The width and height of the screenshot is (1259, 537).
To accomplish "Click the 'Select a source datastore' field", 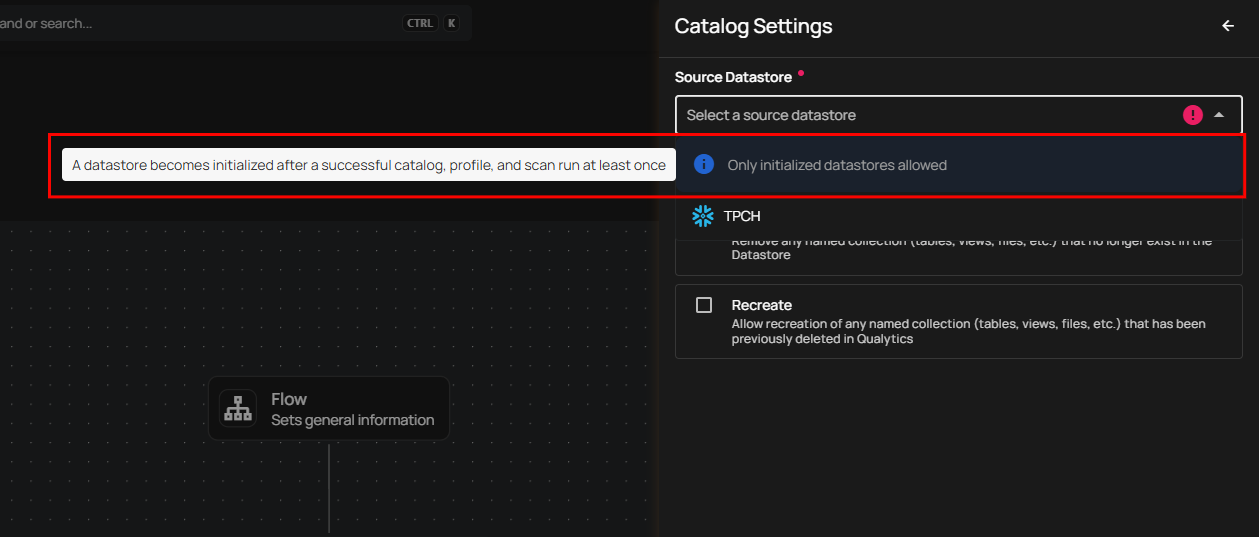I will pos(900,115).
